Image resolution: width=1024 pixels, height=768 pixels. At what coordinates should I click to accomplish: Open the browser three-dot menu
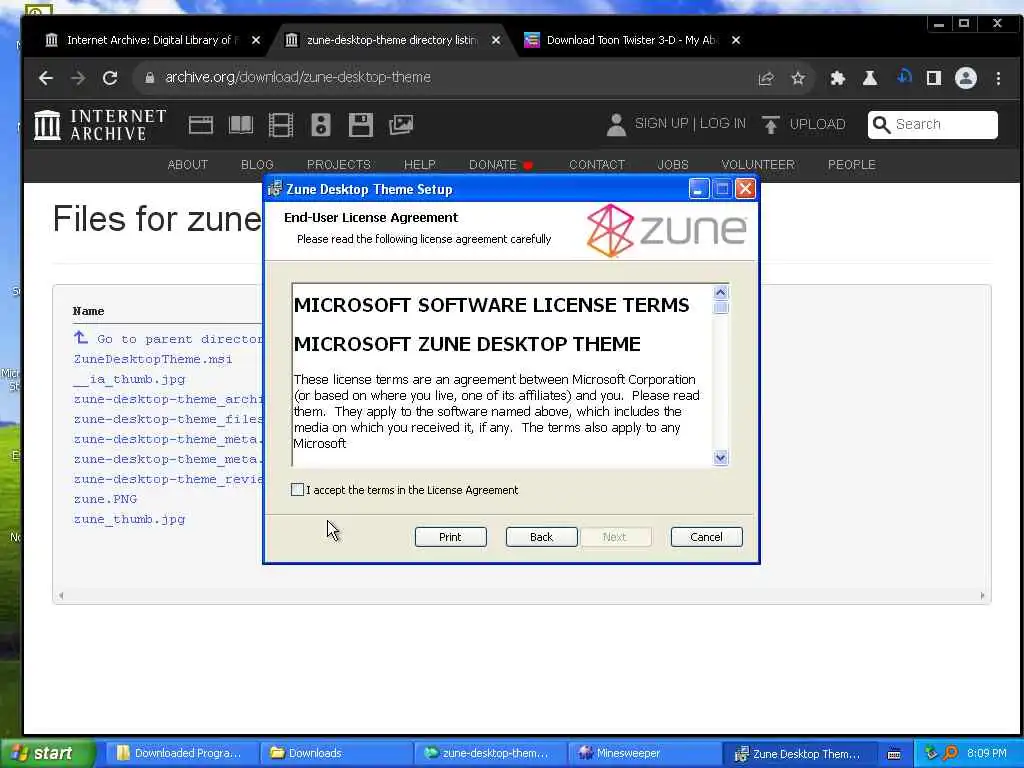(x=998, y=78)
